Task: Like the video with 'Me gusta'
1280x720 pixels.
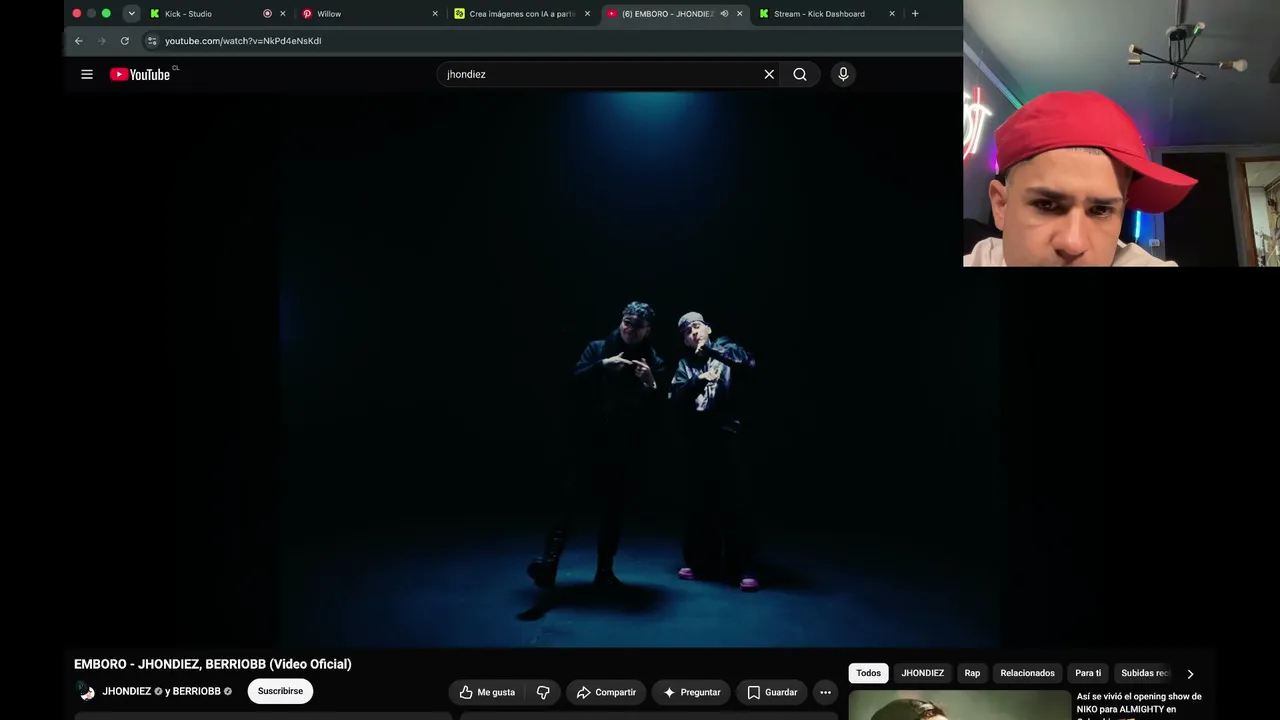Action: coord(487,692)
